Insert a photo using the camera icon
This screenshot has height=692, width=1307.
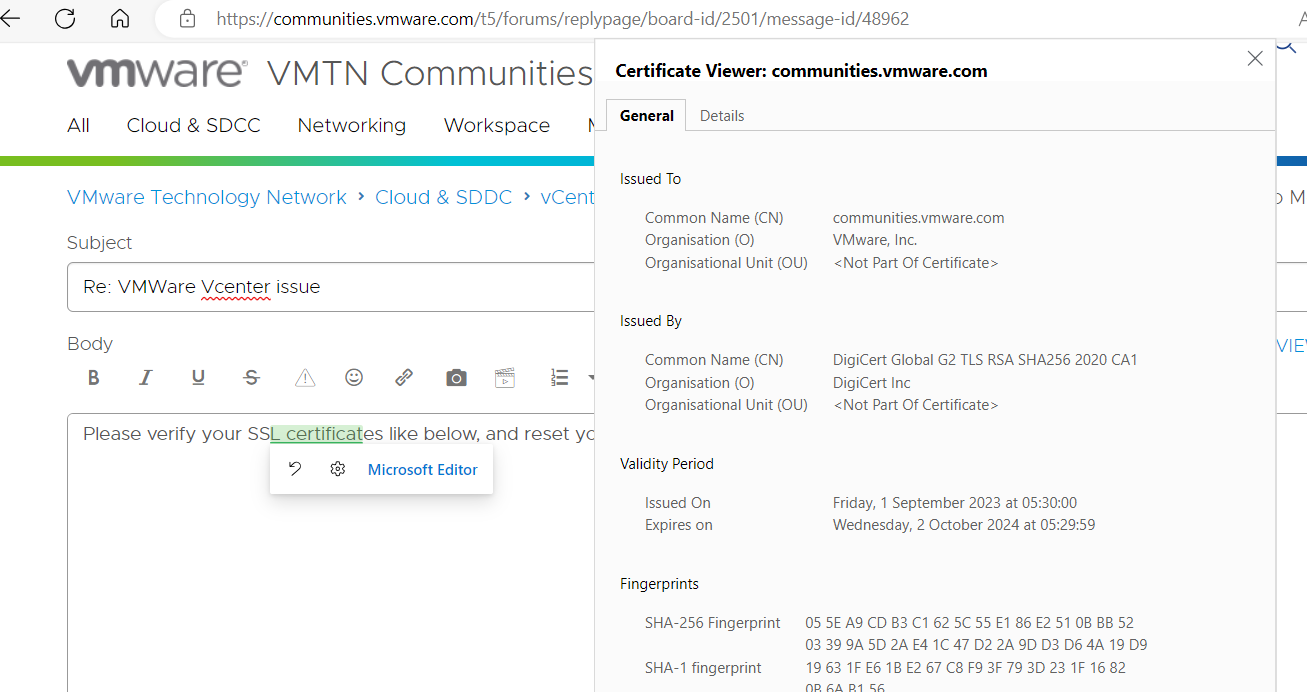(x=455, y=377)
